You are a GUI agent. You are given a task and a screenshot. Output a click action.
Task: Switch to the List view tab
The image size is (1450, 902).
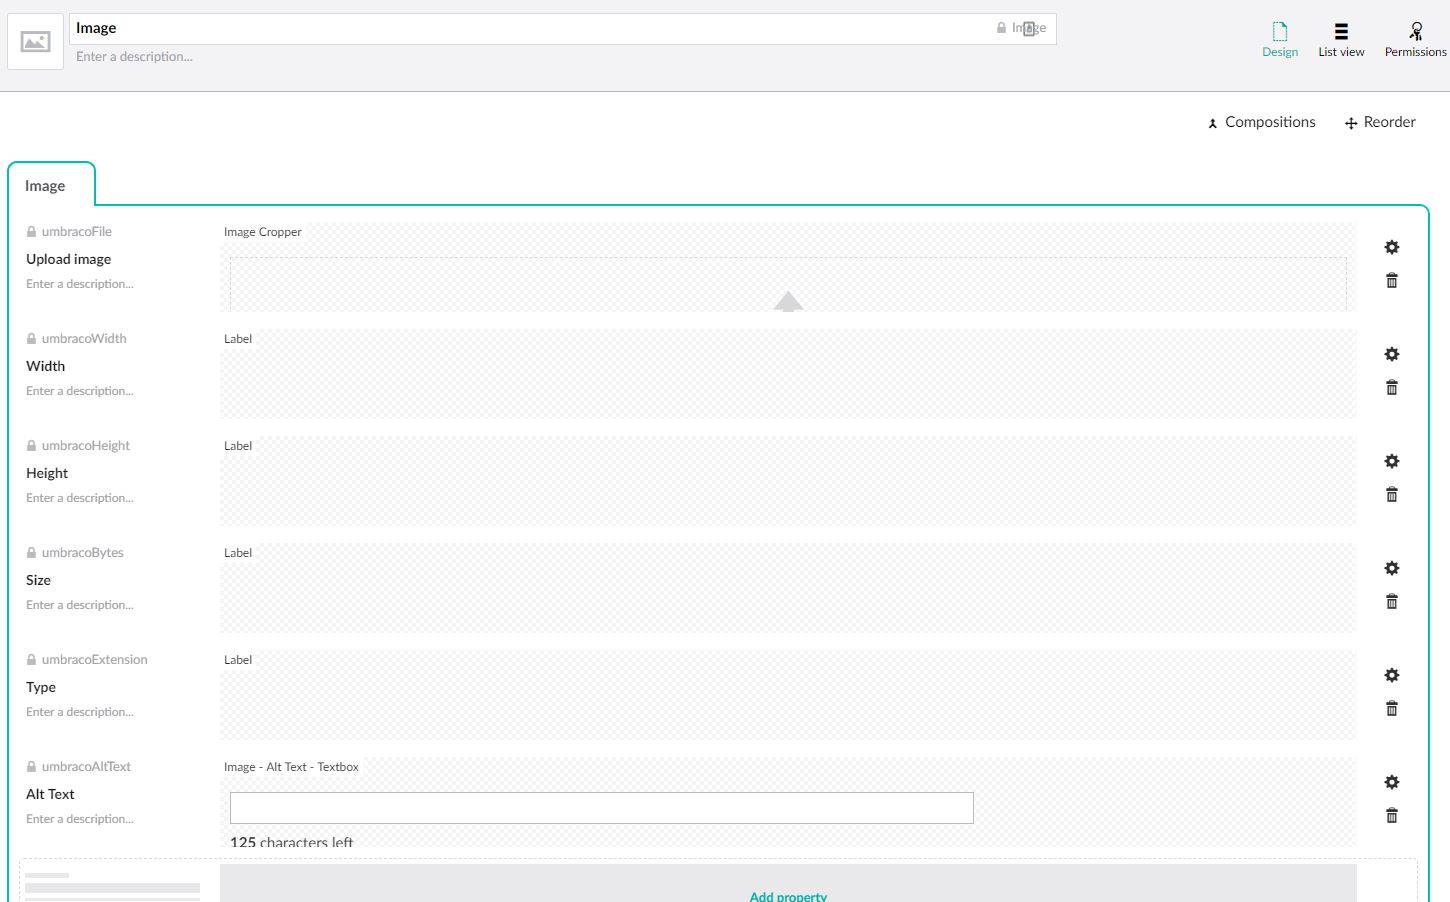click(1340, 40)
